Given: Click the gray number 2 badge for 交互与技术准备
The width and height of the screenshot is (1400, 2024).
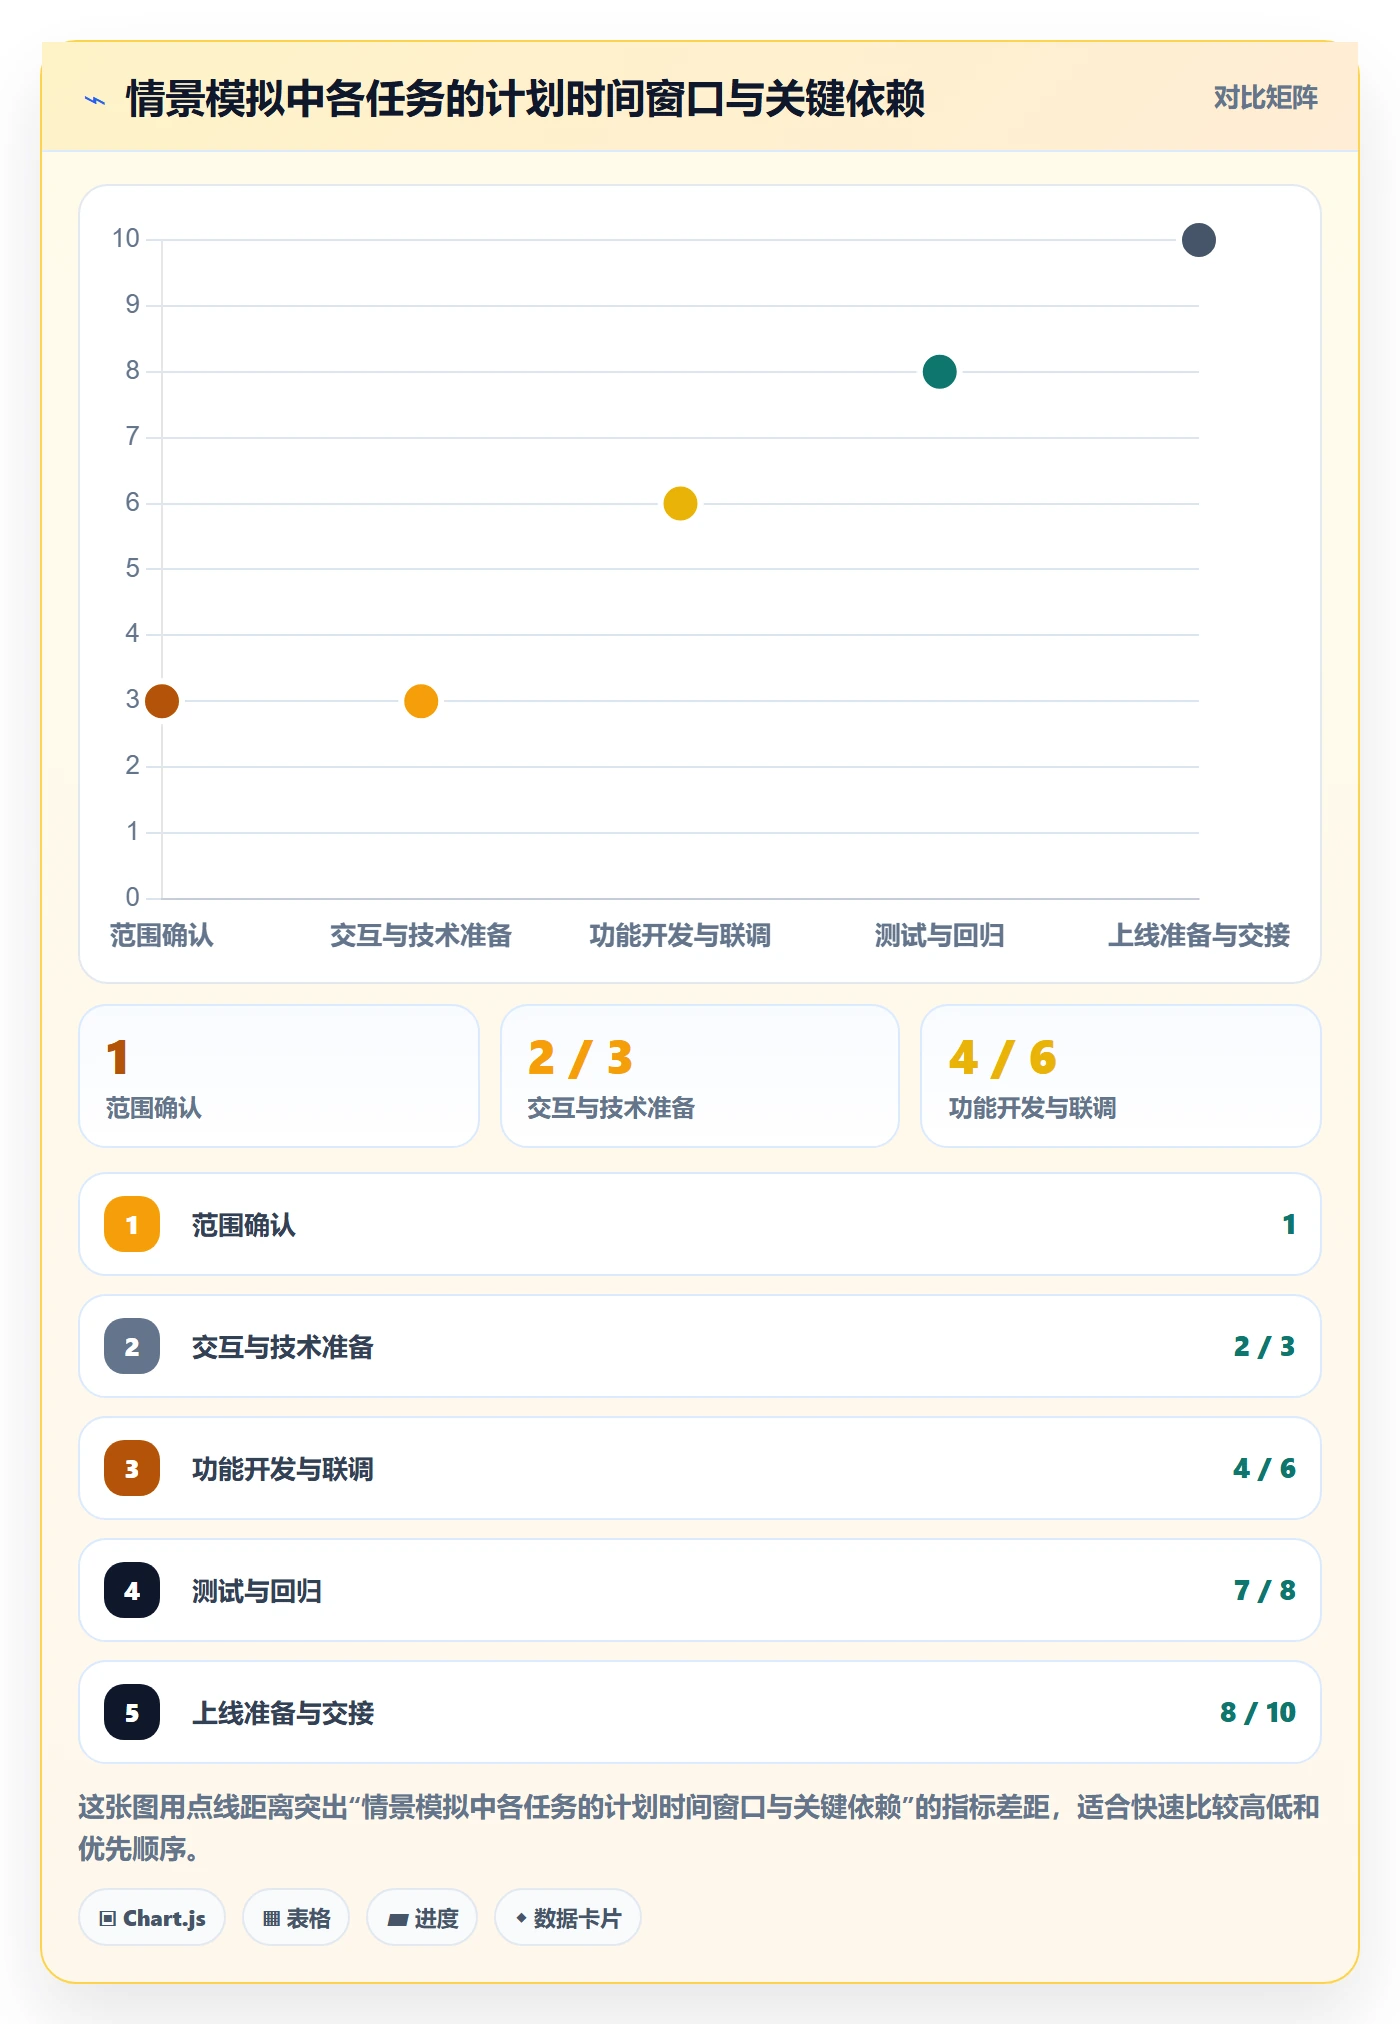Looking at the screenshot, I should click(132, 1346).
